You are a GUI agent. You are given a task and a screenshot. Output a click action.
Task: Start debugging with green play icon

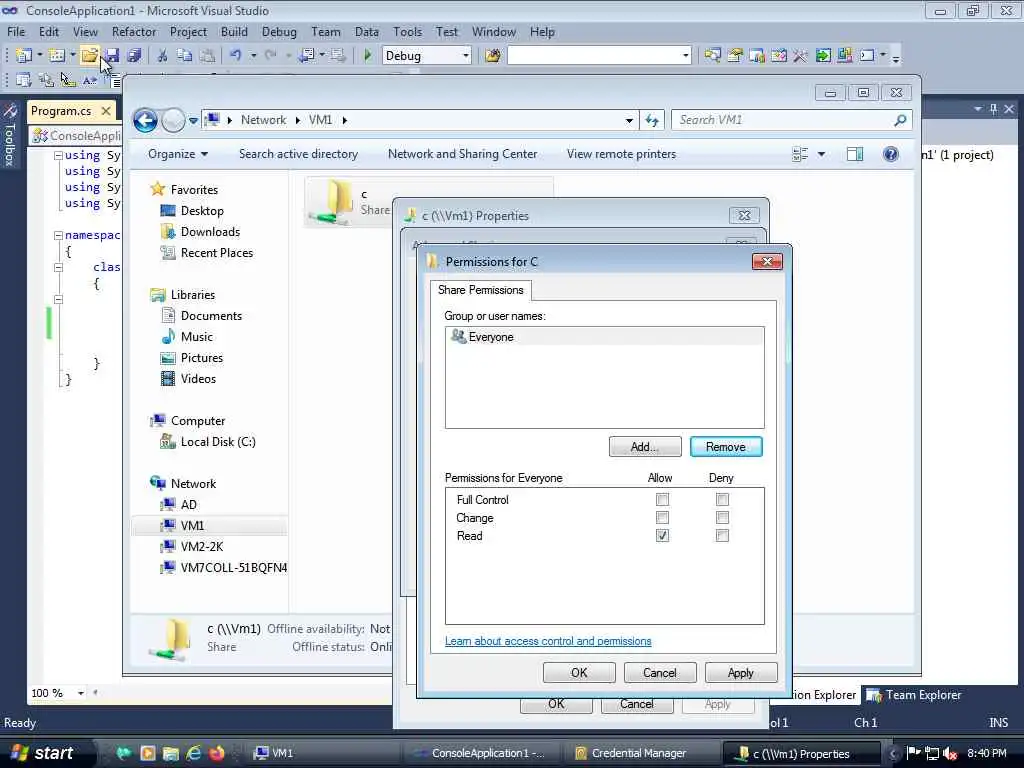point(367,56)
